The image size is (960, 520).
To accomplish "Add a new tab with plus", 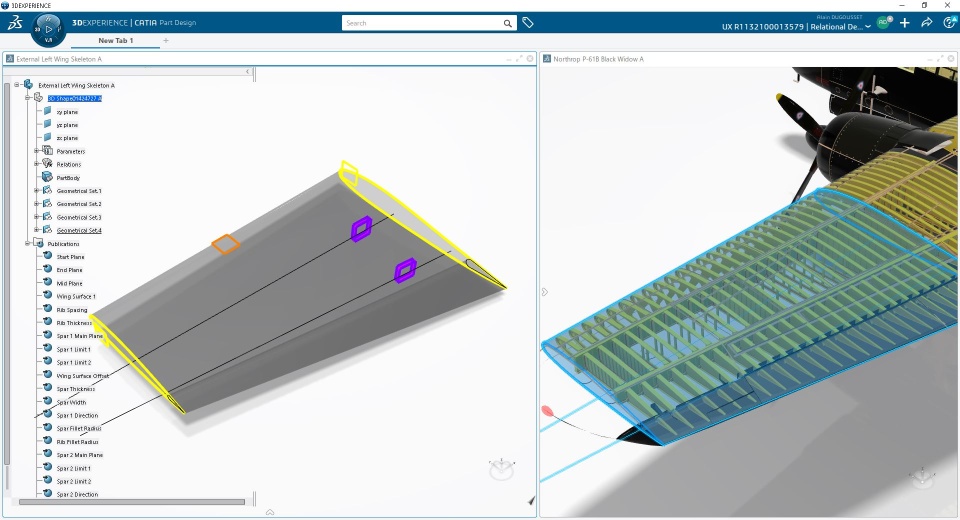I will [x=166, y=40].
